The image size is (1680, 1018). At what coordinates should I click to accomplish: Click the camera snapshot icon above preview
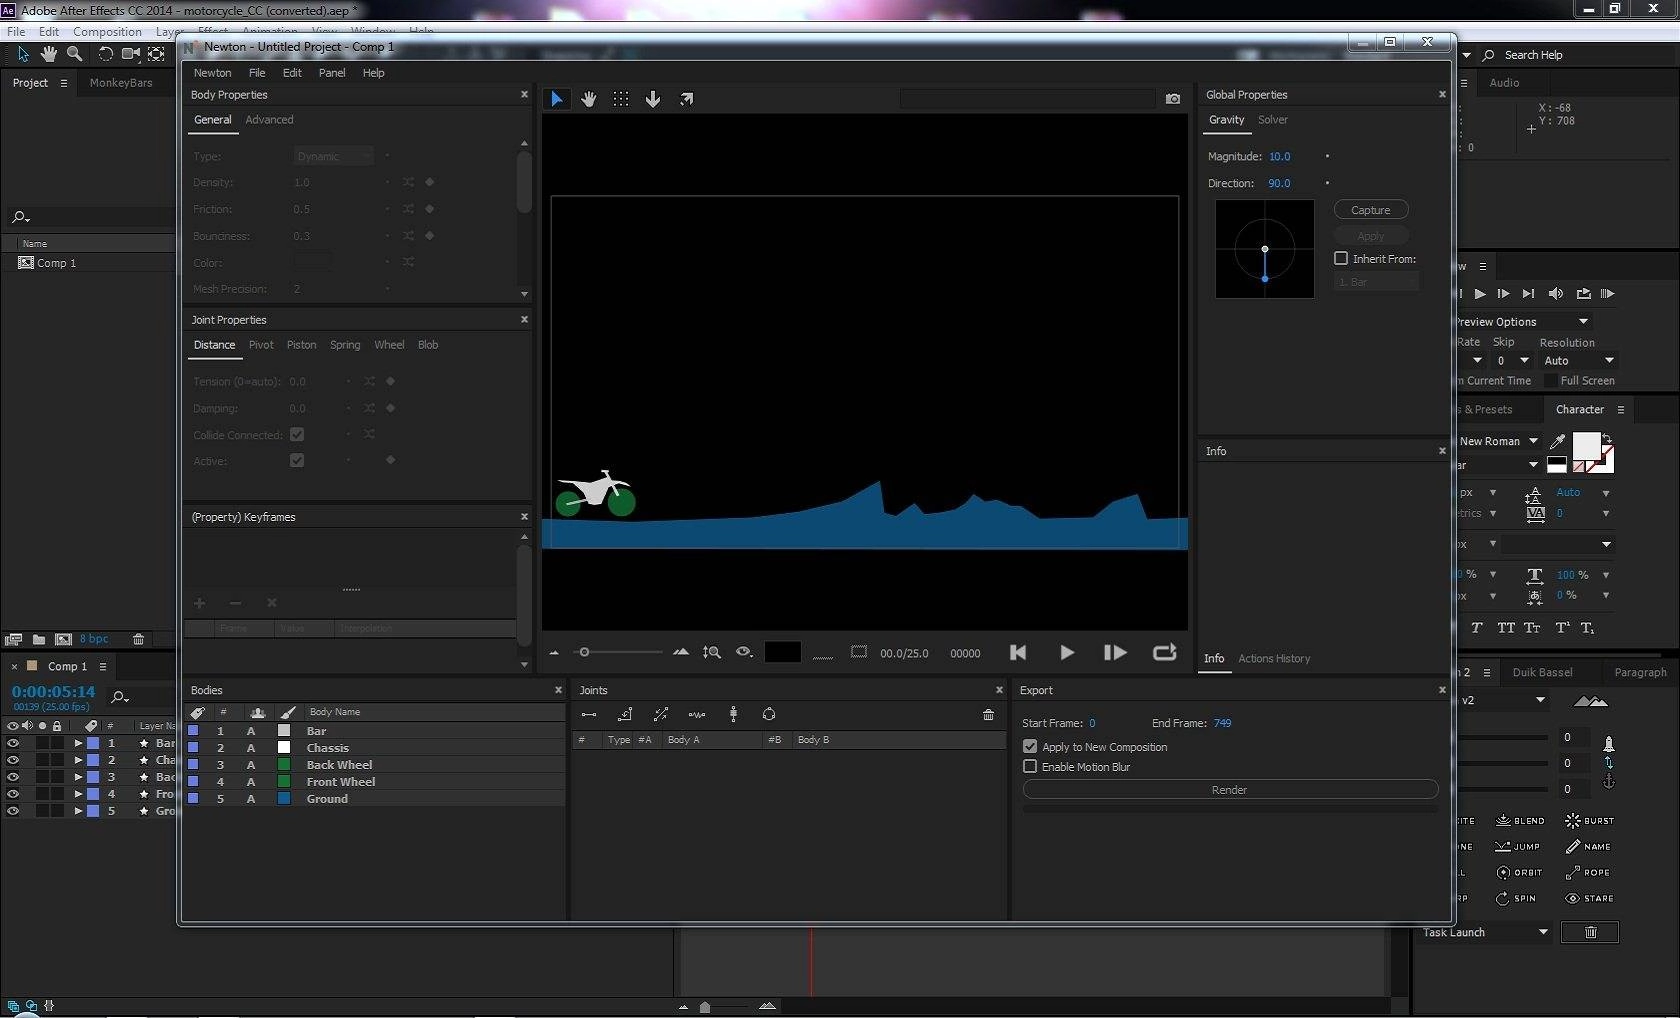pos(1173,99)
